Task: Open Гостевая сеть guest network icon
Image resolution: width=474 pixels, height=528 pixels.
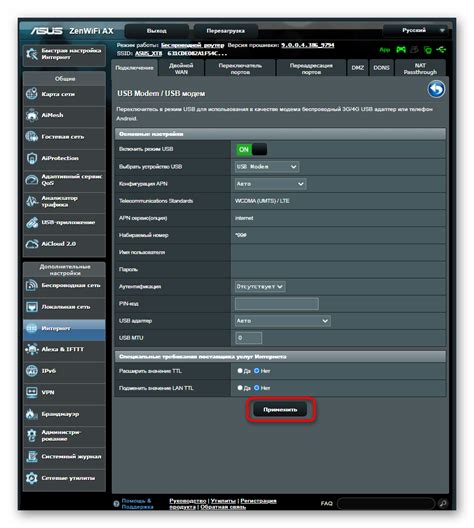Action: [x=32, y=137]
